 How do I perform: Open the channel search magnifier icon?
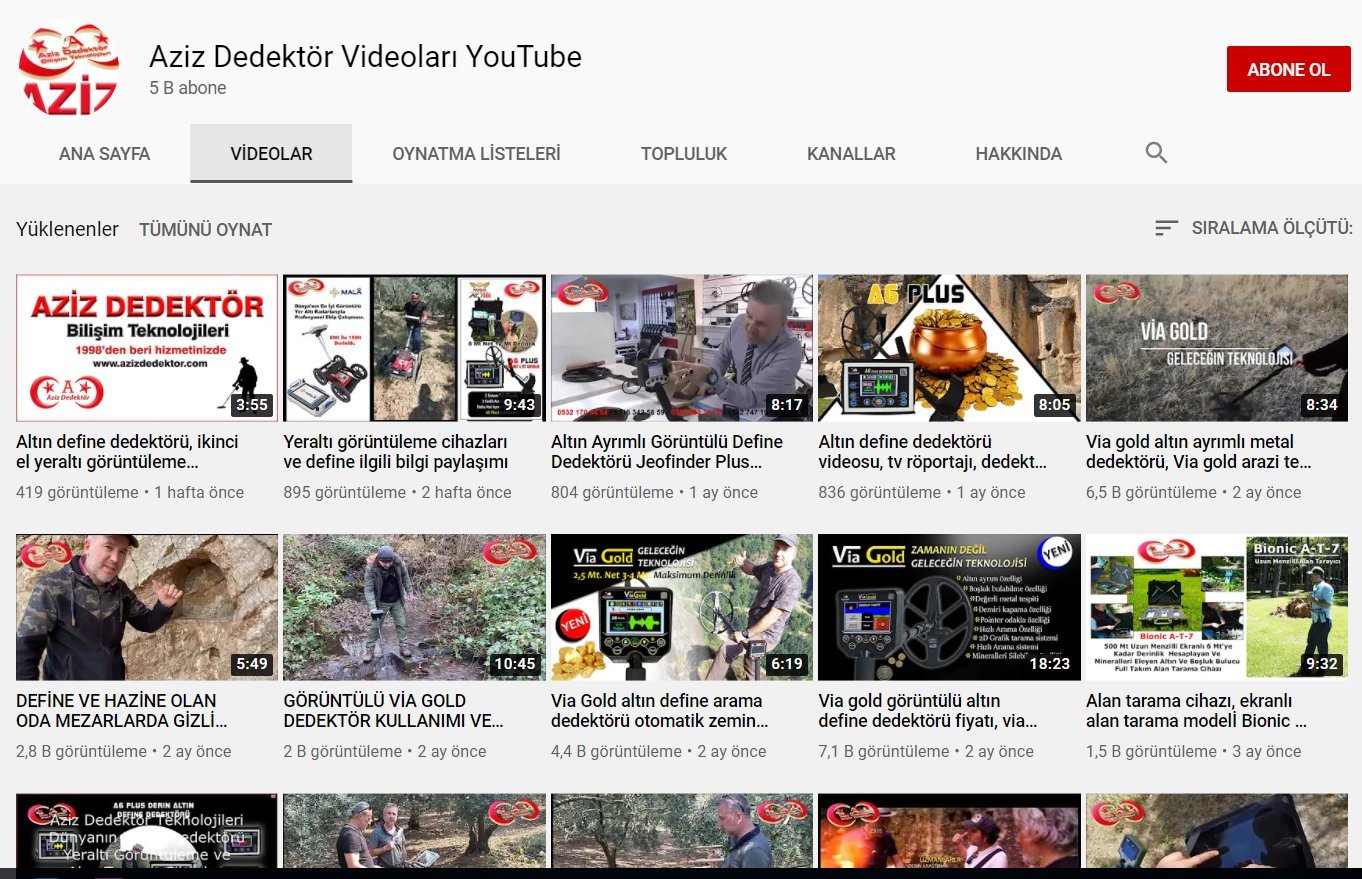click(x=1156, y=153)
